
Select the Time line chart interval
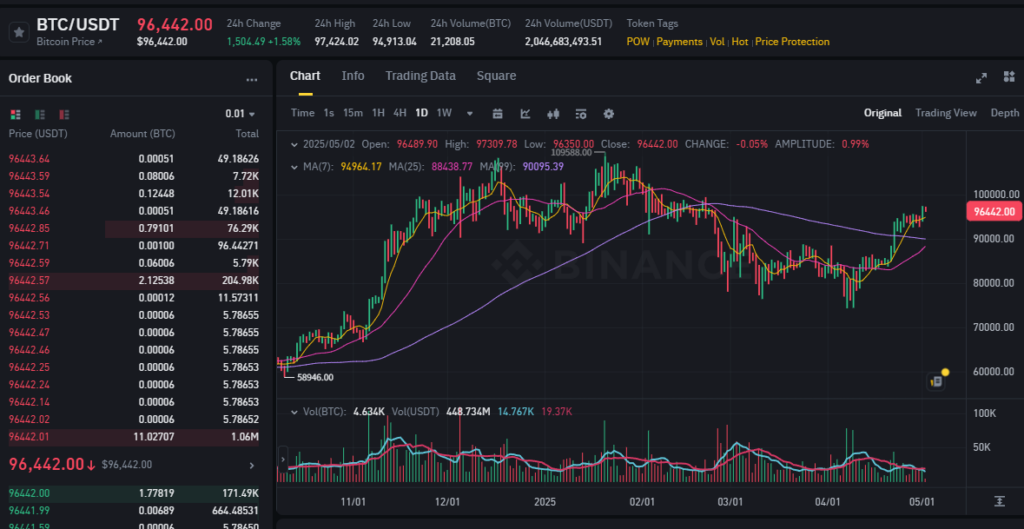(302, 113)
